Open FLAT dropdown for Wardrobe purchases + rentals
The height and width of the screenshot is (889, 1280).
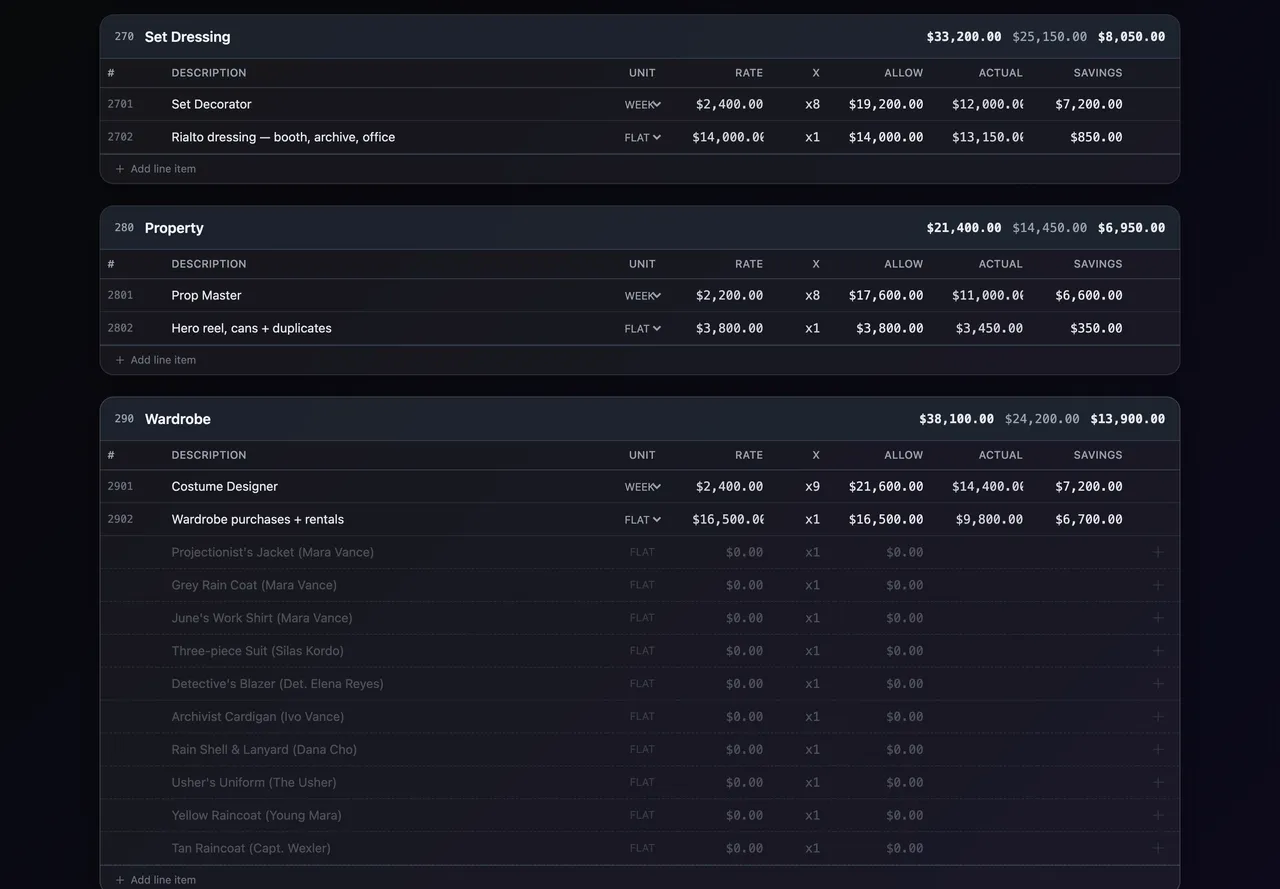[642, 519]
